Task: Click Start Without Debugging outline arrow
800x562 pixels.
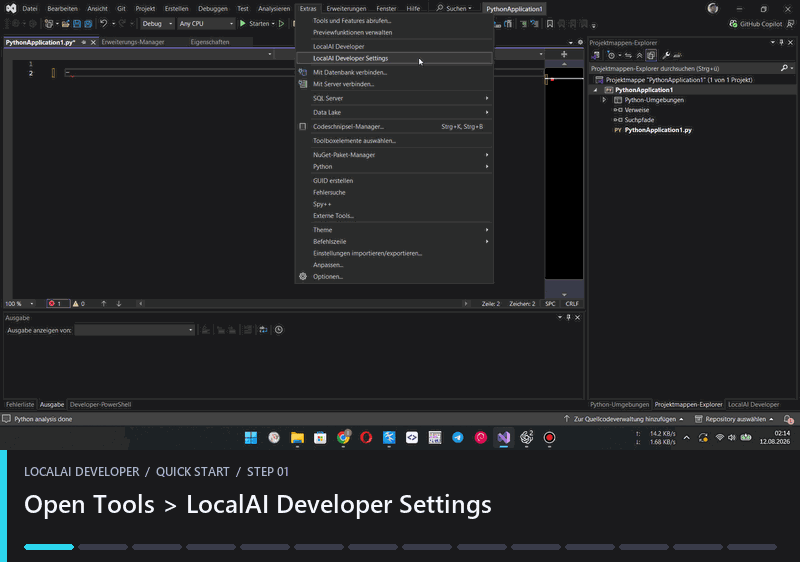Action: (x=282, y=23)
